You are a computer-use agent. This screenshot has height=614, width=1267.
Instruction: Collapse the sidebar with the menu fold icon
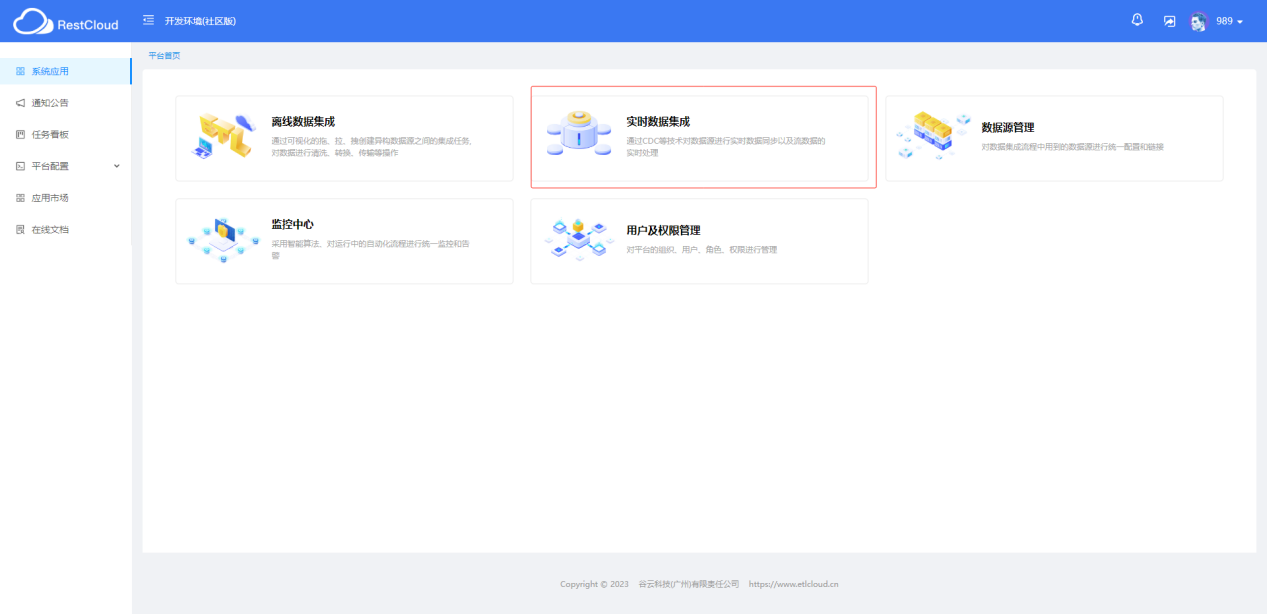point(149,20)
